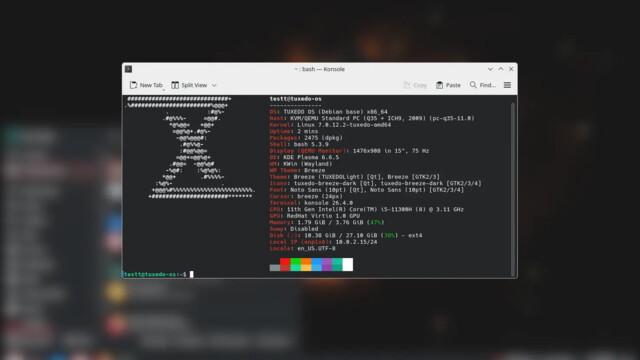Click the testt@tuxedo-os header text
640x360 pixels.
(296, 99)
